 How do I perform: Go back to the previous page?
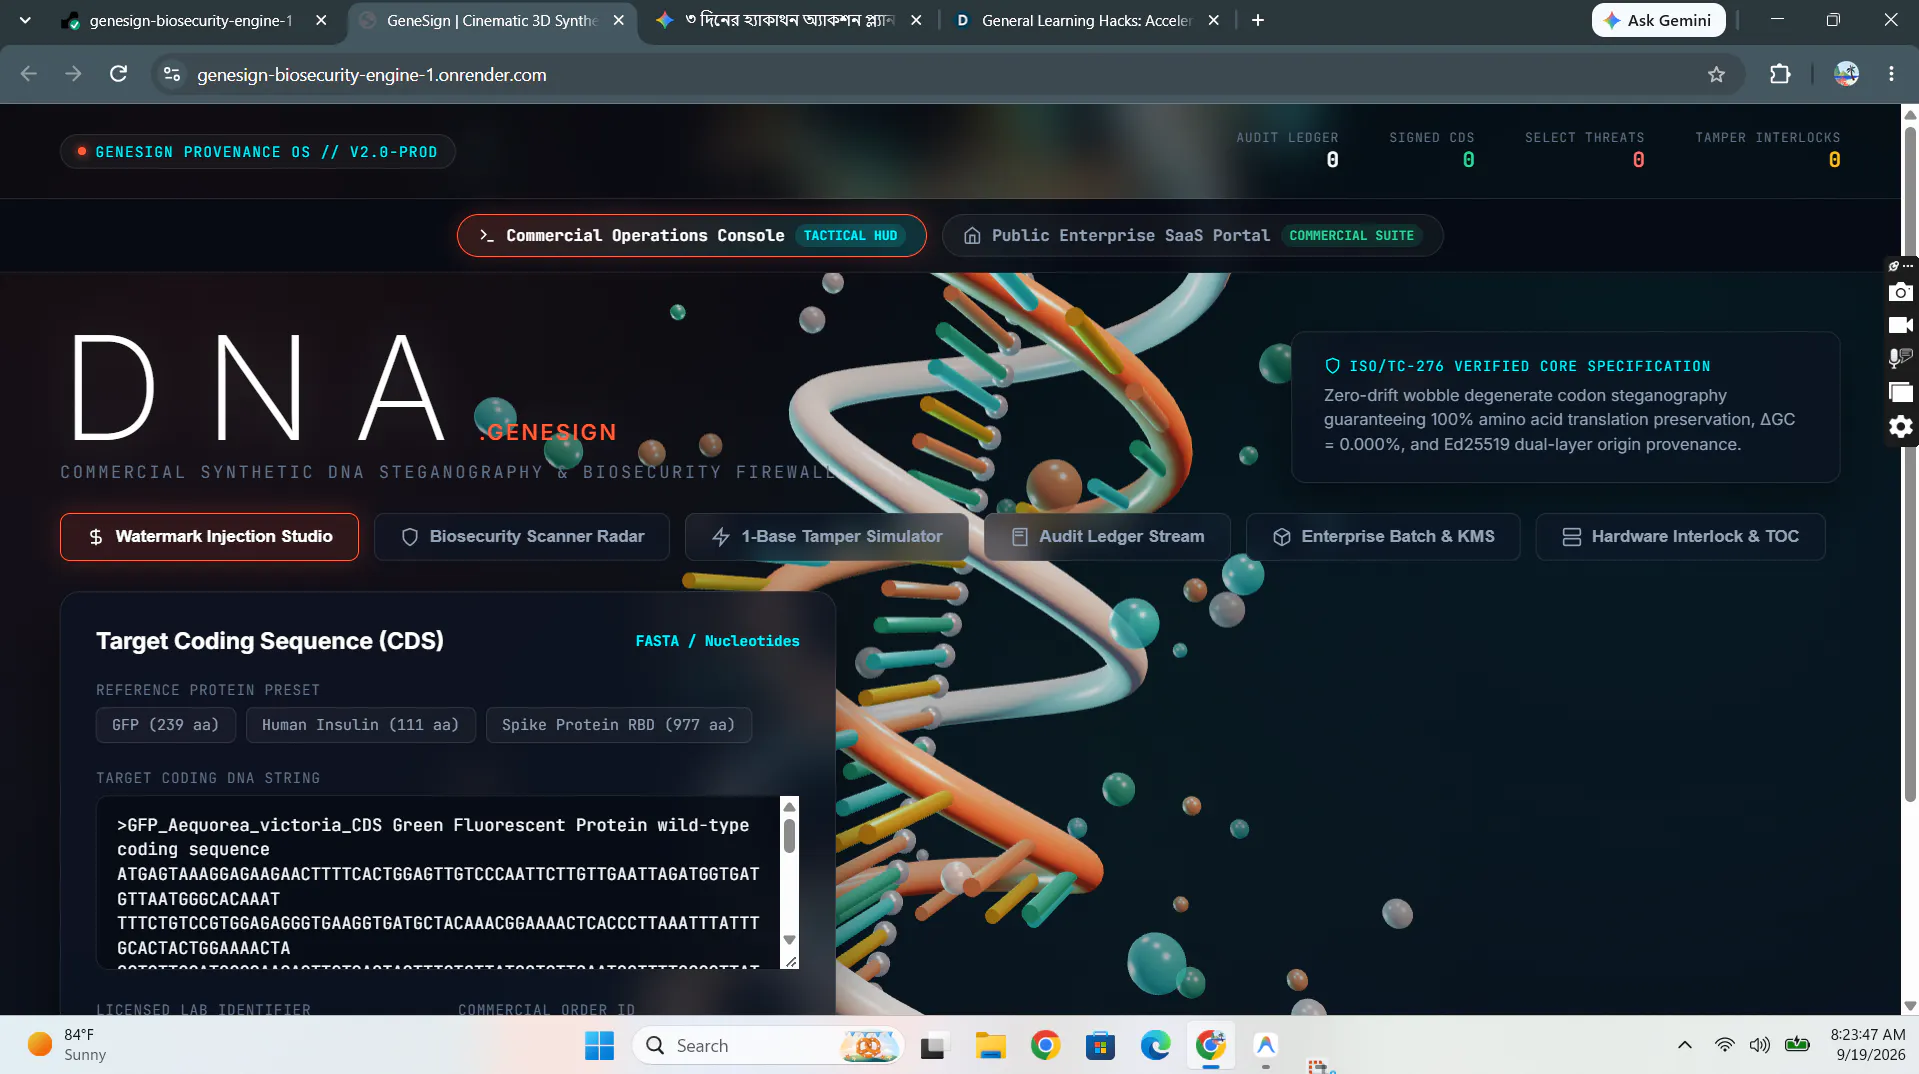[29, 74]
